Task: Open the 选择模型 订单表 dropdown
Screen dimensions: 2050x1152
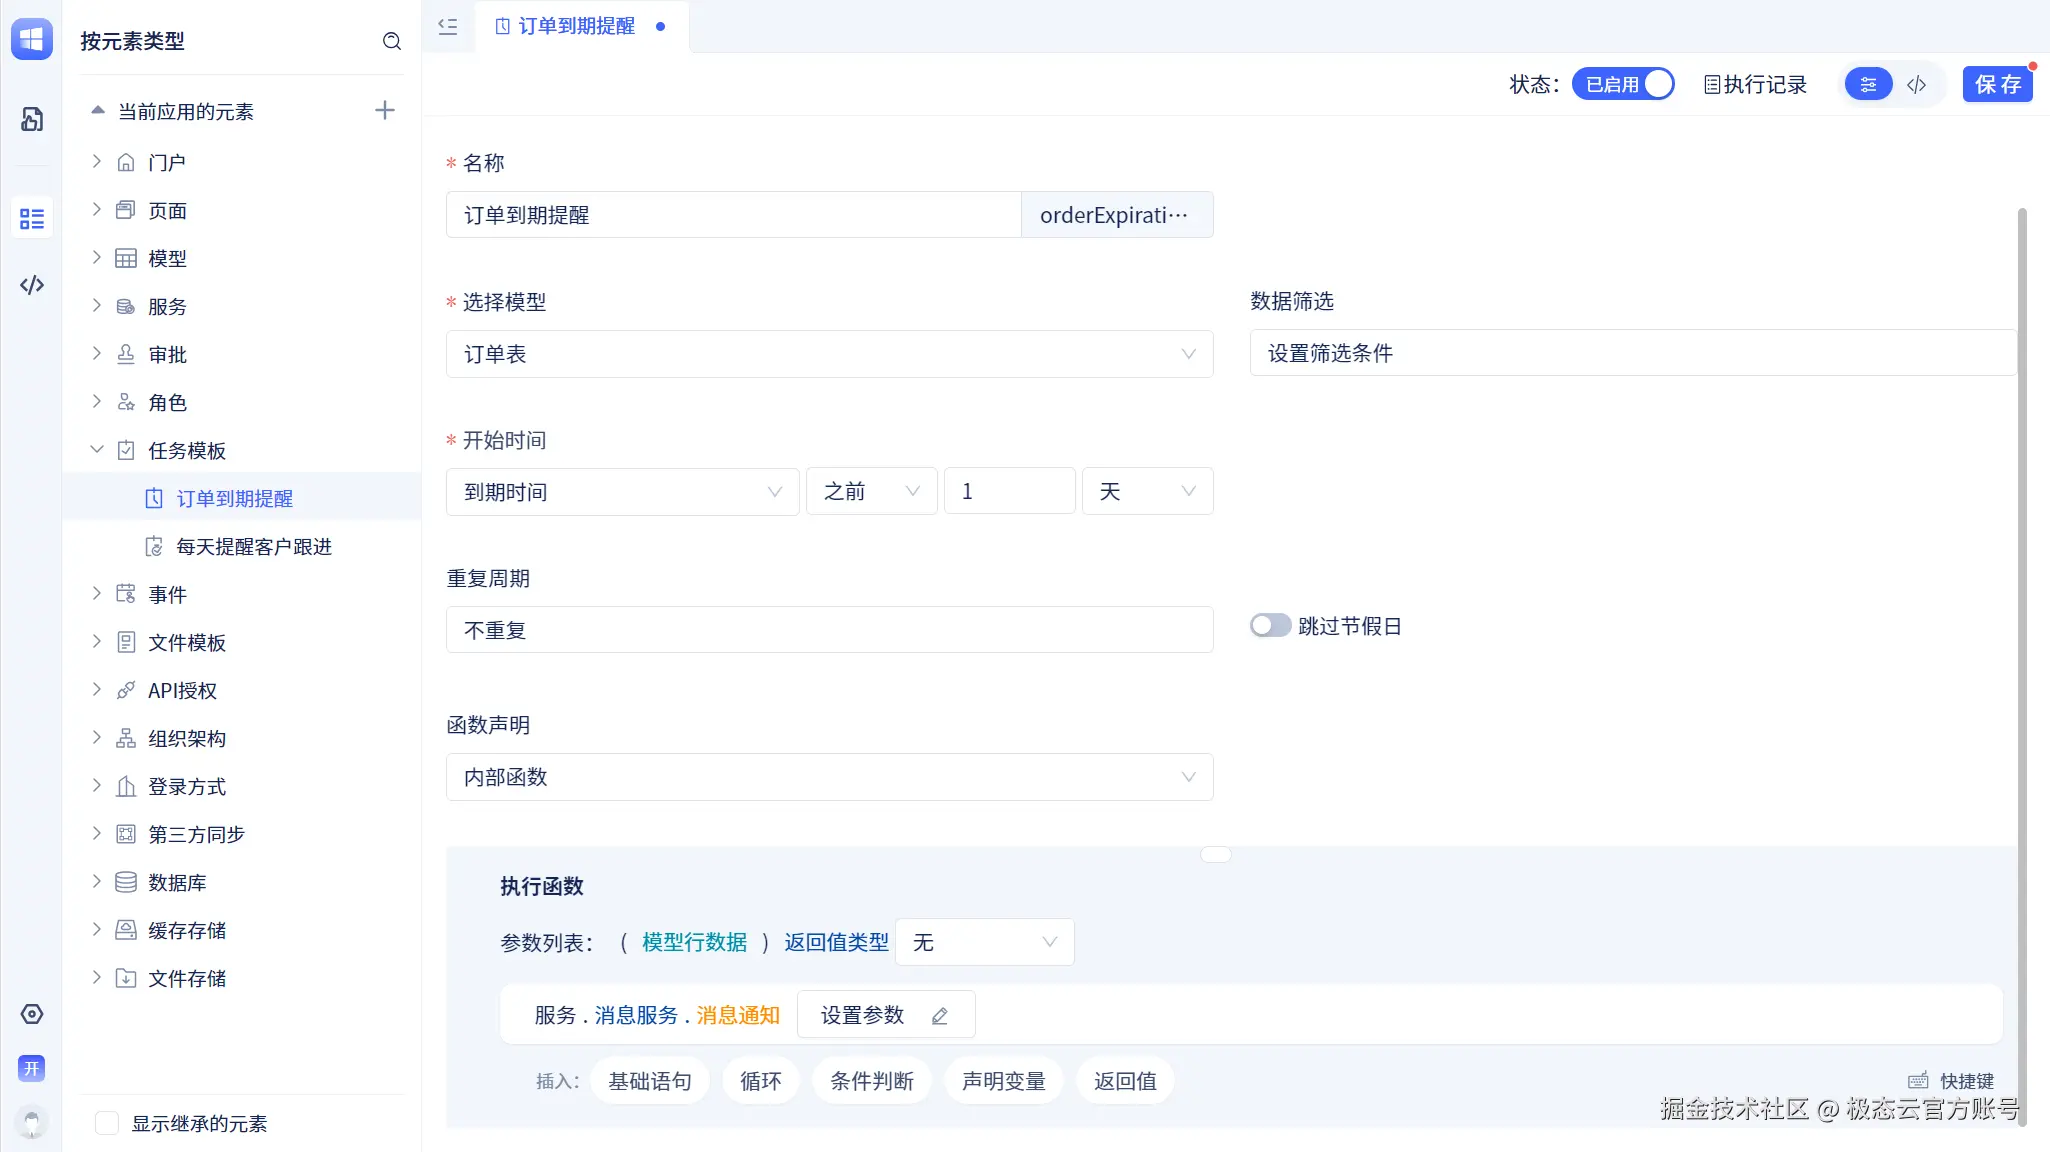Action: (x=829, y=354)
